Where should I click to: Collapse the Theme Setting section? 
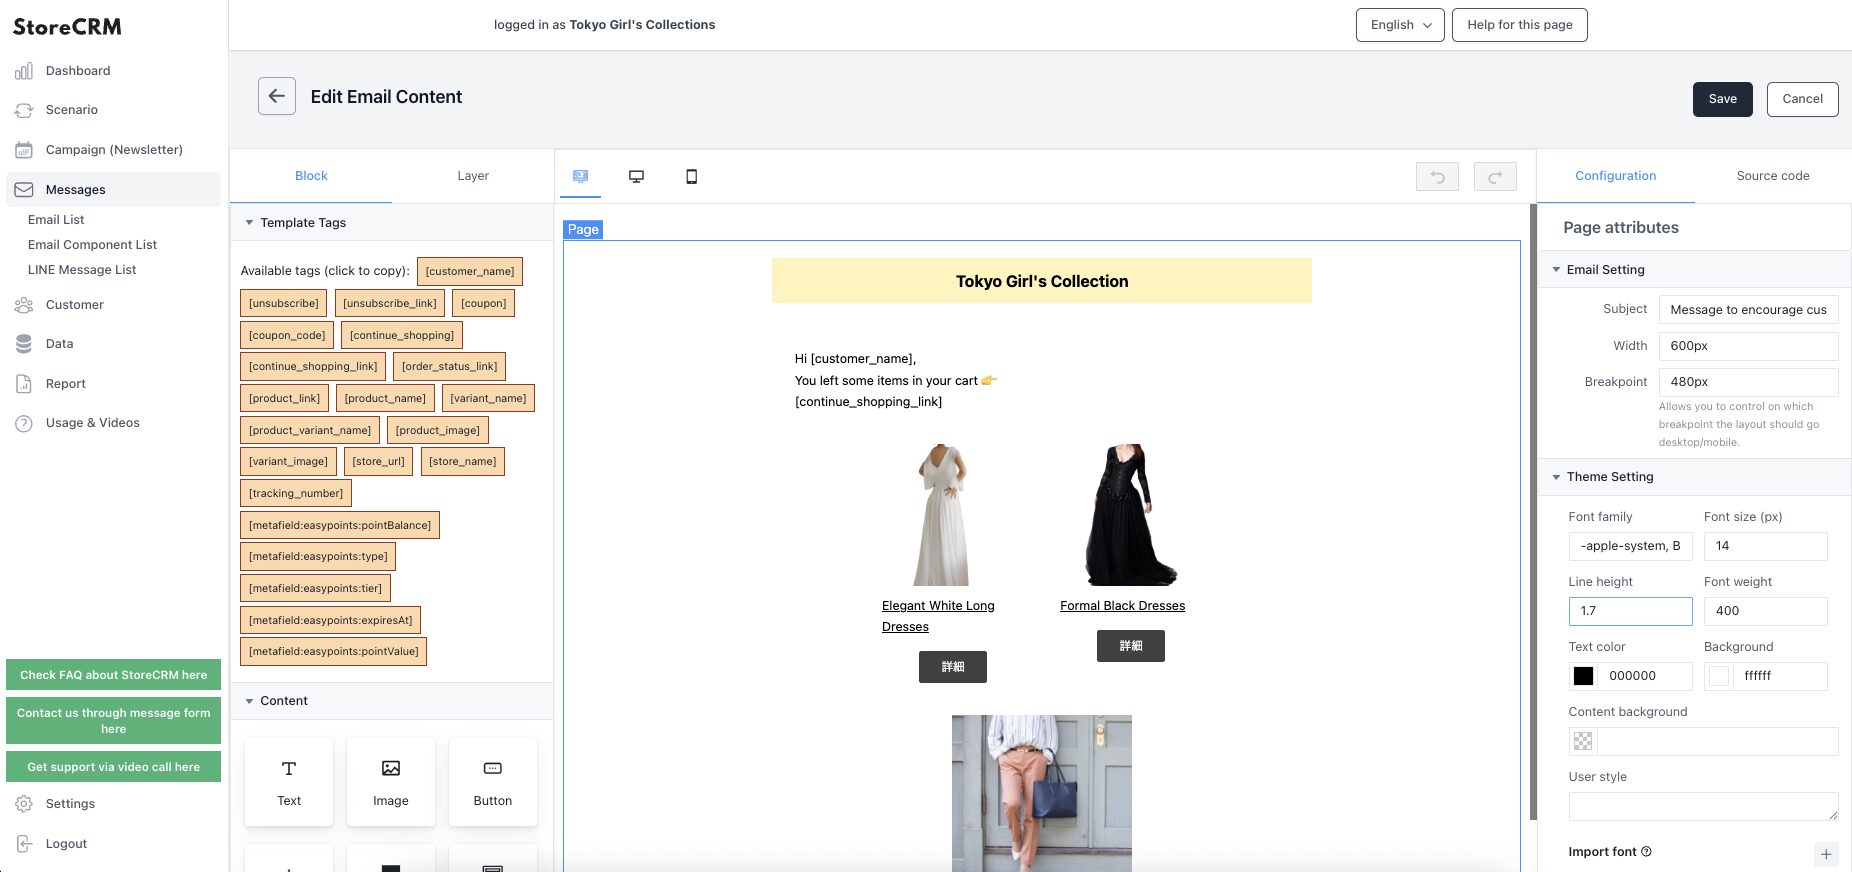(1556, 477)
